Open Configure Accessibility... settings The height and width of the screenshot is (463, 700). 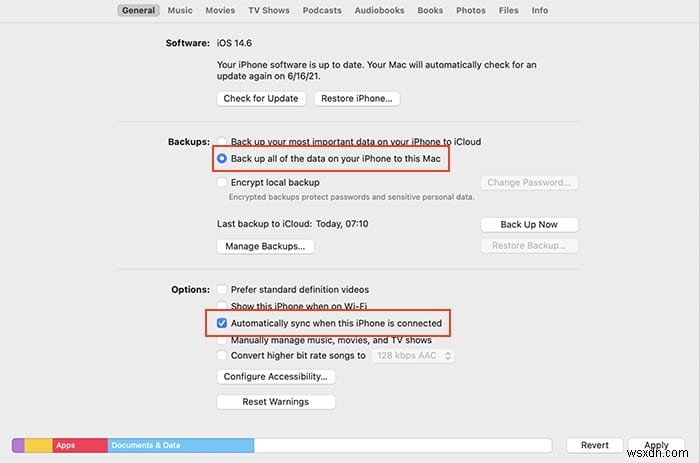(276, 377)
